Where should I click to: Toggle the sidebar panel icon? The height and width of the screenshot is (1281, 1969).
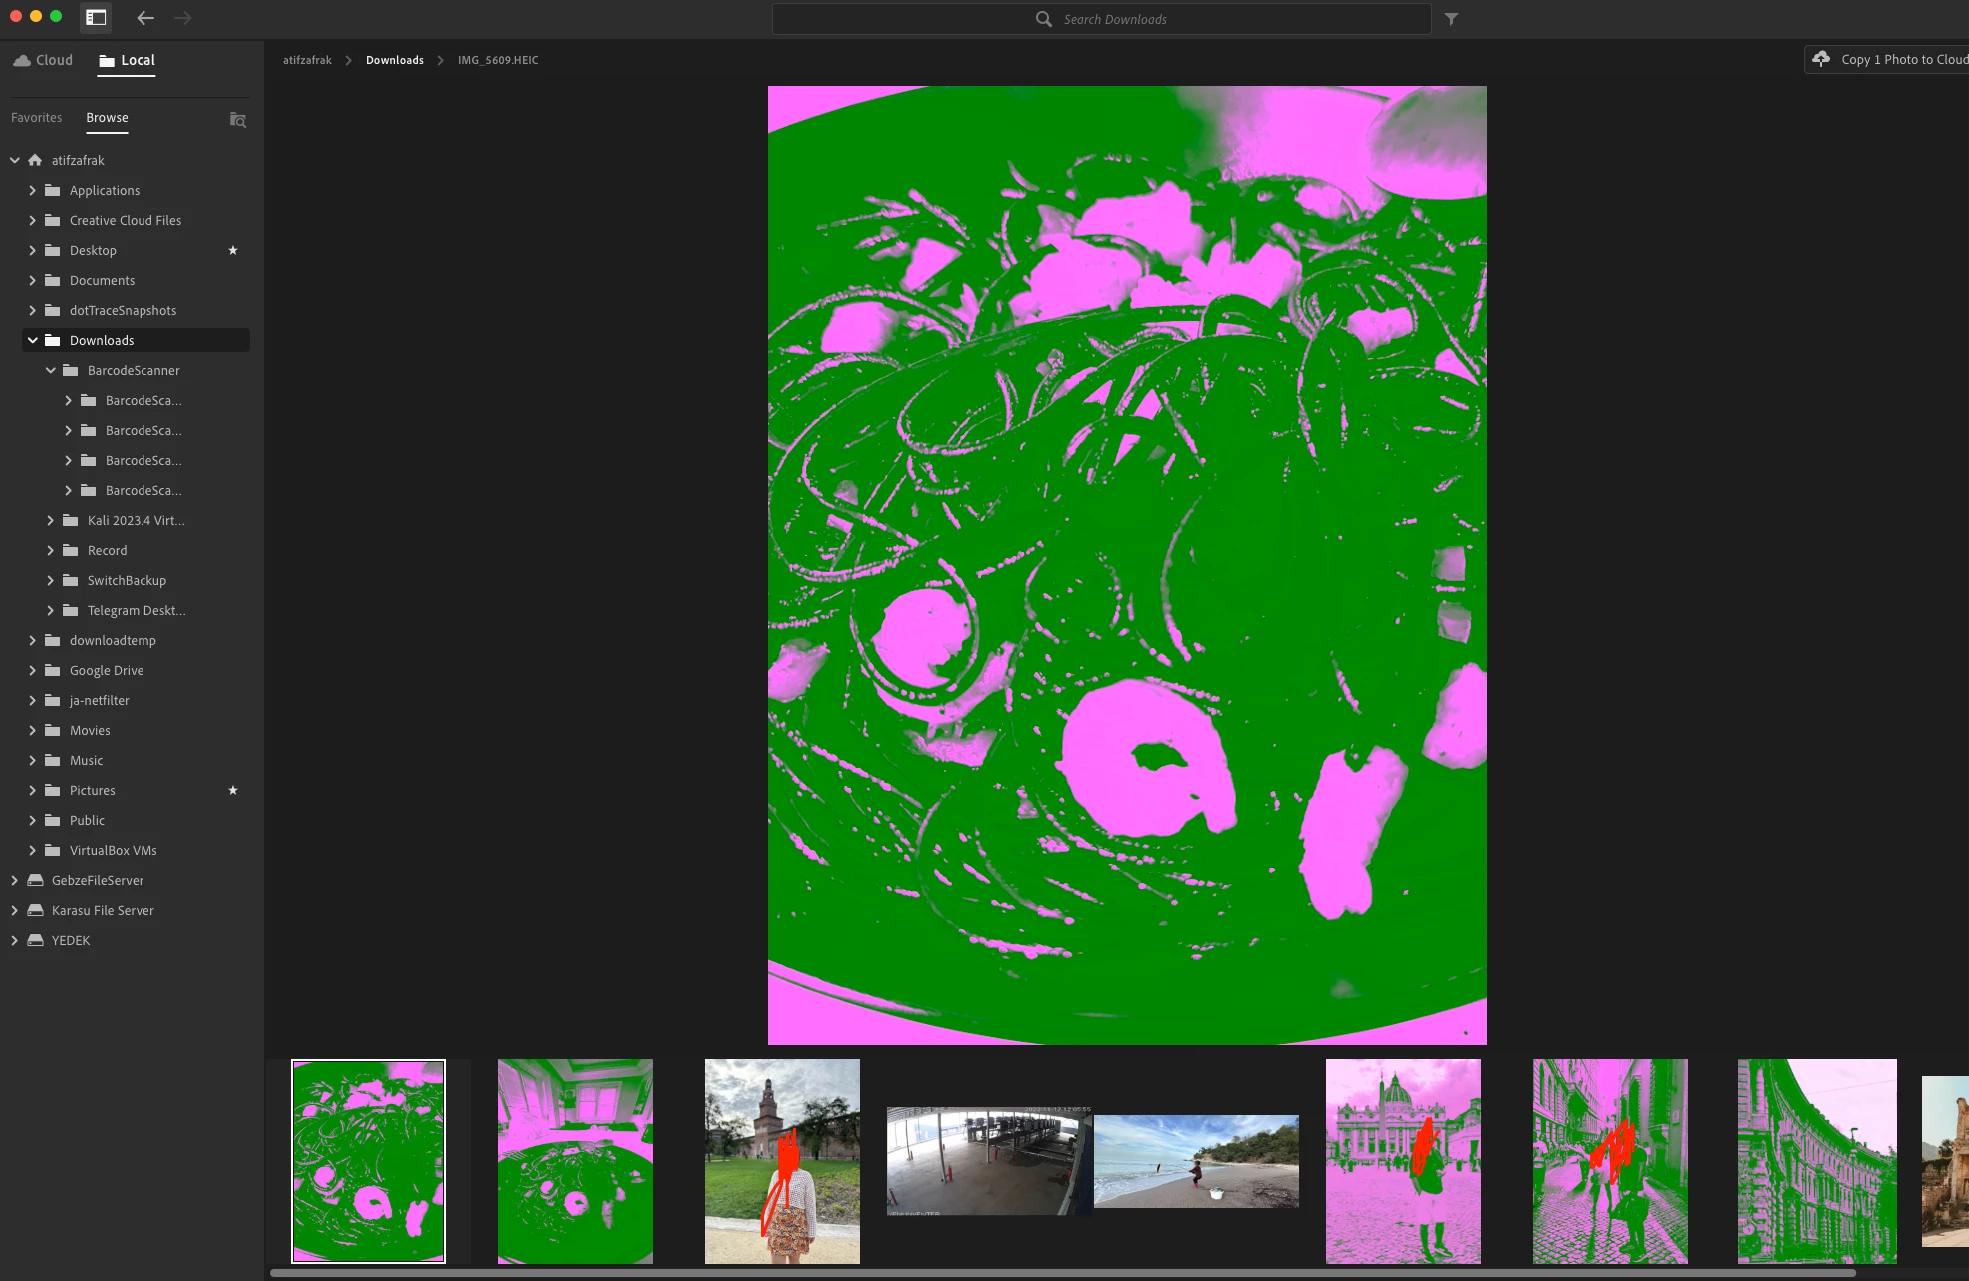pyautogui.click(x=96, y=18)
